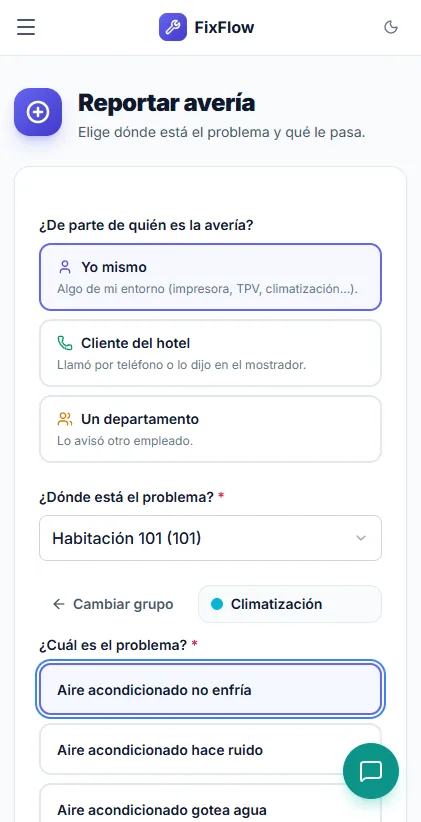
Task: Click the FixFlow brand name
Action: tap(224, 27)
